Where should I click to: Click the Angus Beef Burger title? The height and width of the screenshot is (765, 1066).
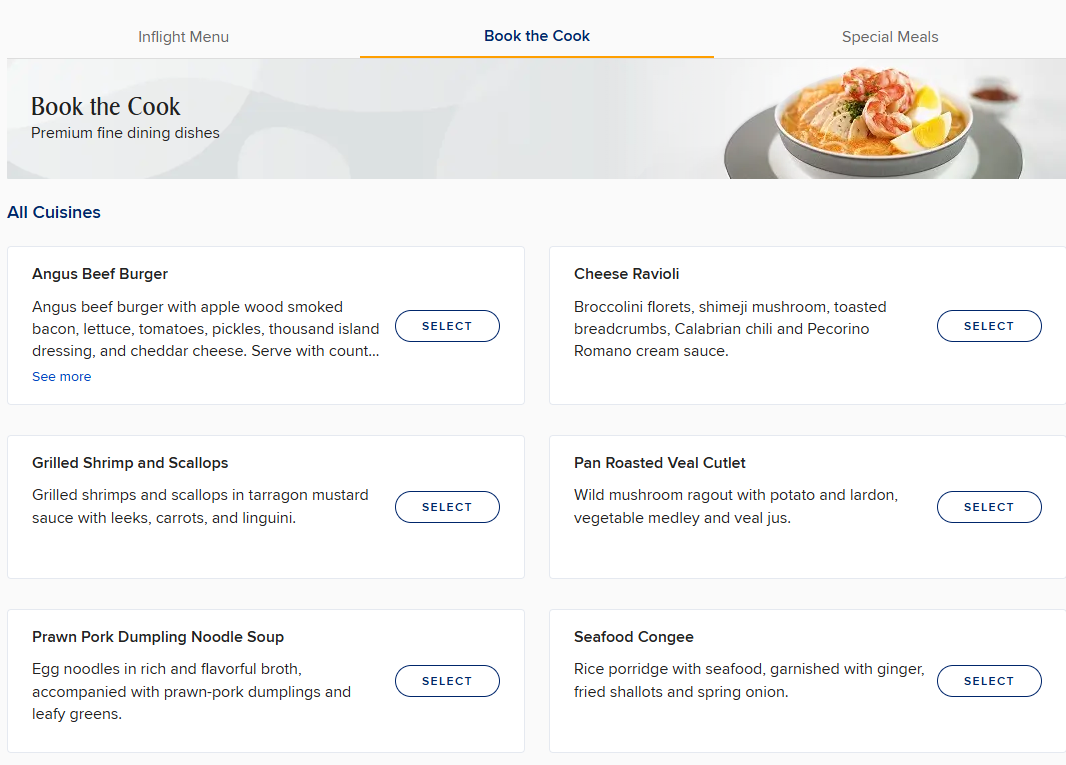point(100,274)
